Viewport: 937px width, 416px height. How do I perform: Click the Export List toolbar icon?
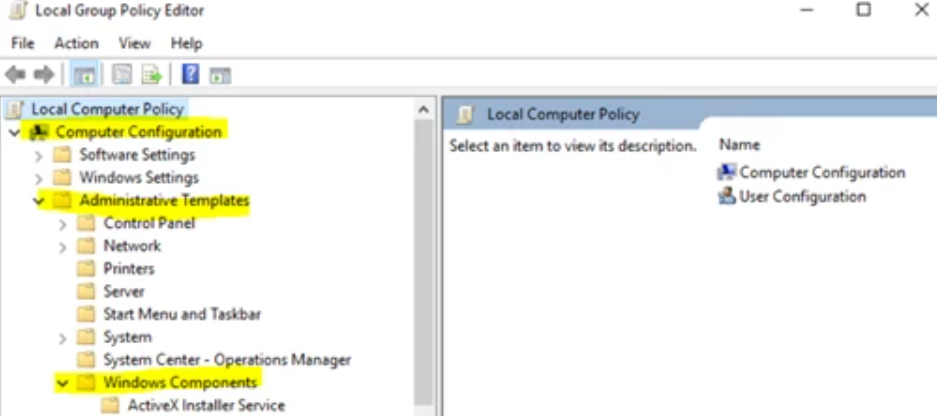pyautogui.click(x=152, y=75)
